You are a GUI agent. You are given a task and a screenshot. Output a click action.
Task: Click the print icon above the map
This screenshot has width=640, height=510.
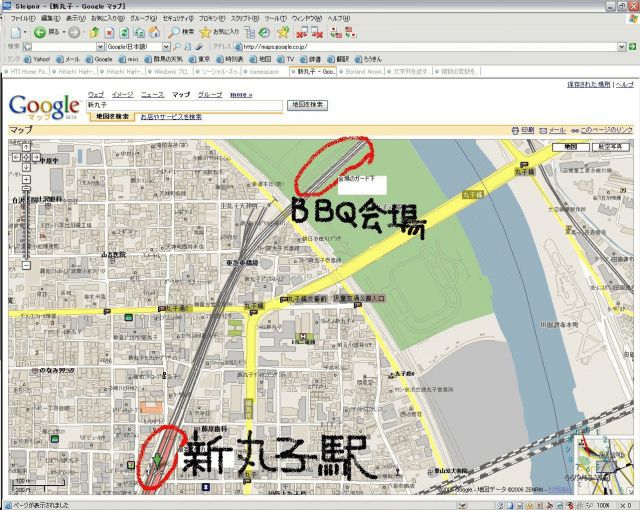pyautogui.click(x=514, y=130)
